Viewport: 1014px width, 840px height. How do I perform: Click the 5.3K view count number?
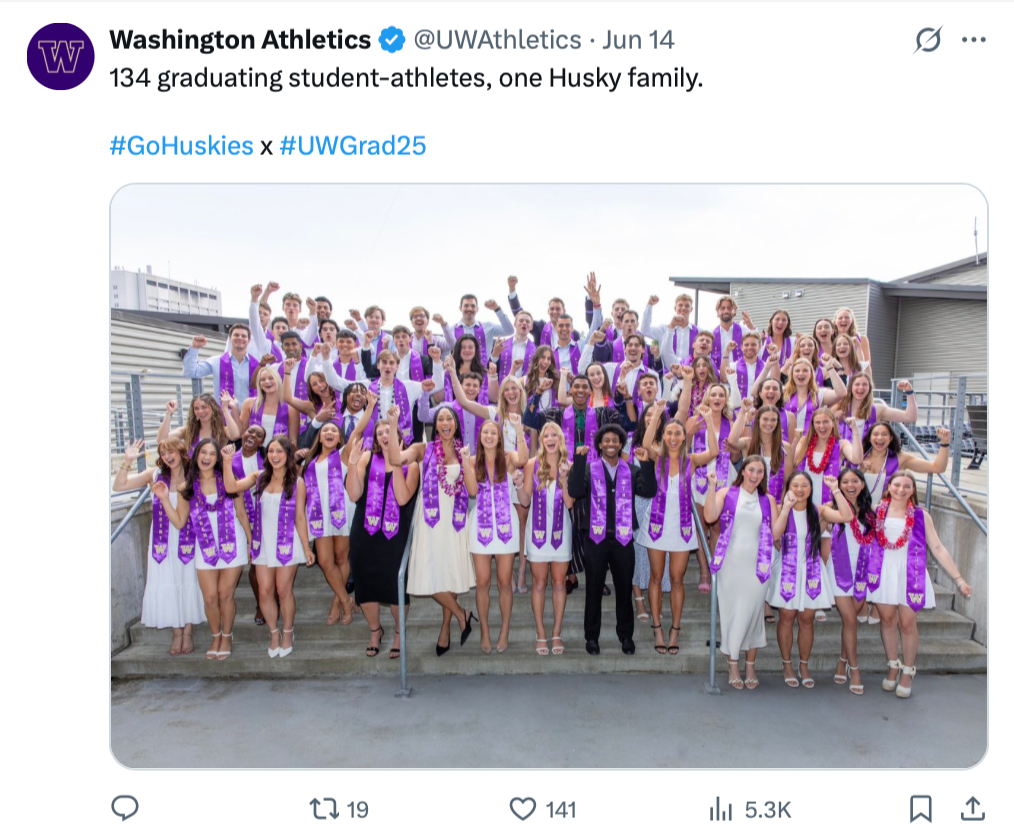768,810
